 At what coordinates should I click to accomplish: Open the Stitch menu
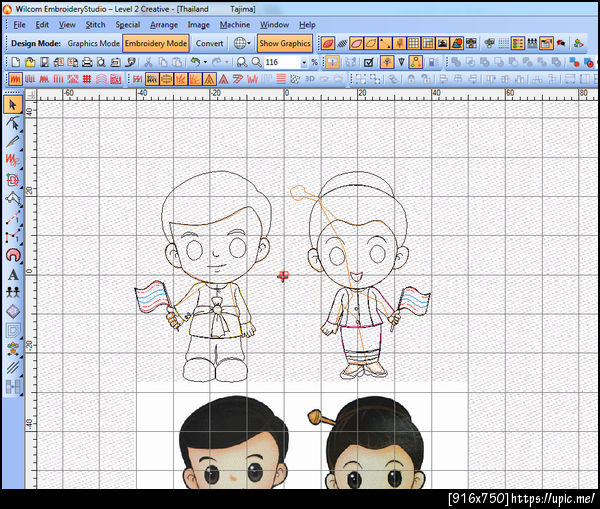tap(95, 25)
